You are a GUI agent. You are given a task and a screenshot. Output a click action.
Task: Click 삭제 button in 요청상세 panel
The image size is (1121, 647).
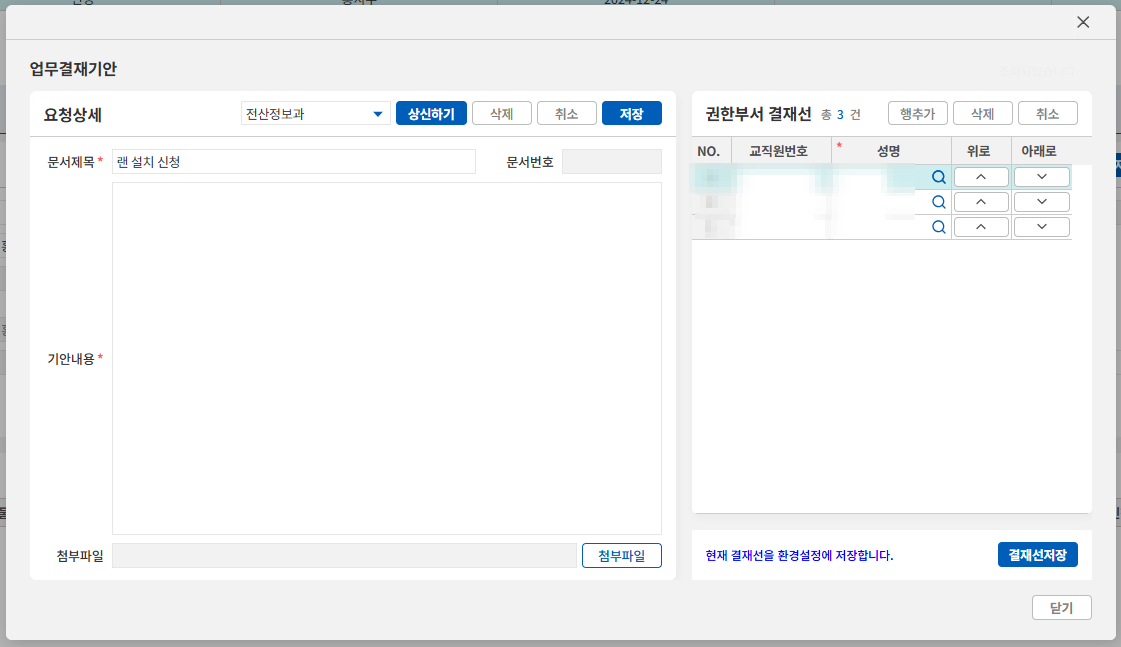501,114
